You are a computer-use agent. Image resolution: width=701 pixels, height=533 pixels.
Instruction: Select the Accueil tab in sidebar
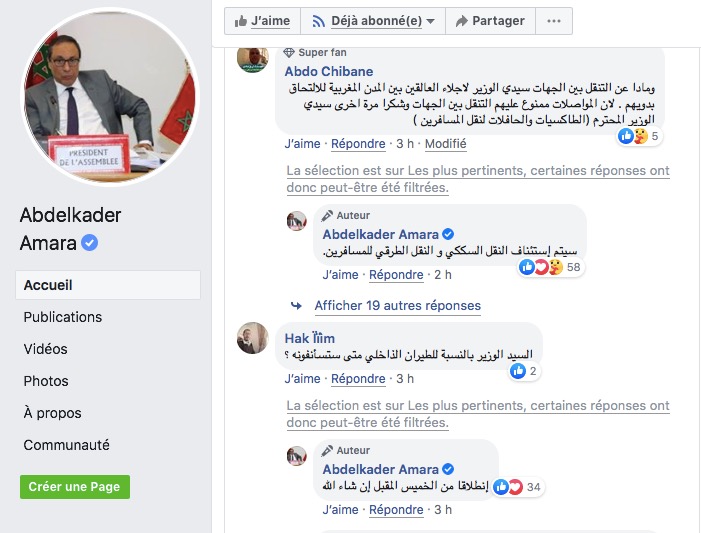(108, 285)
